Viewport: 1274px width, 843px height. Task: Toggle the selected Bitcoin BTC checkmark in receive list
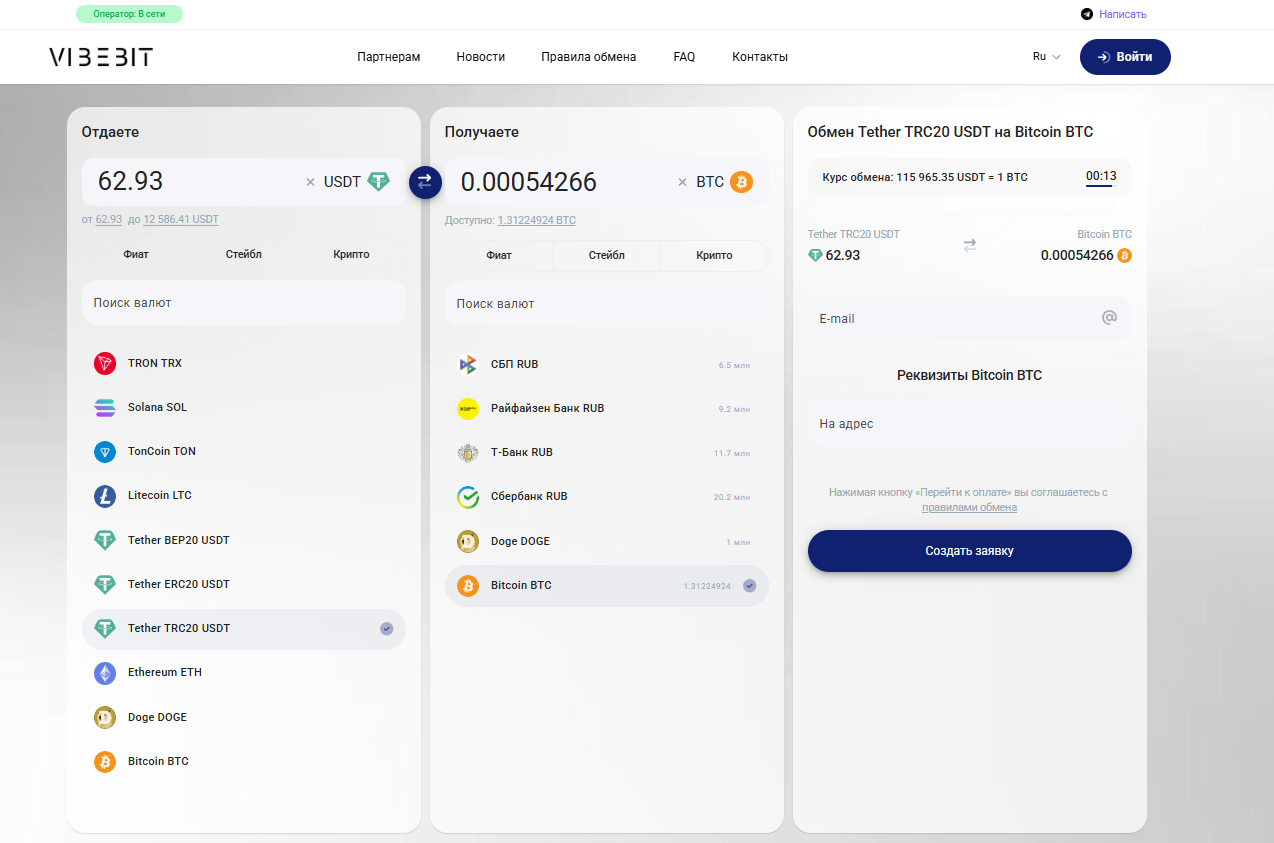point(750,586)
